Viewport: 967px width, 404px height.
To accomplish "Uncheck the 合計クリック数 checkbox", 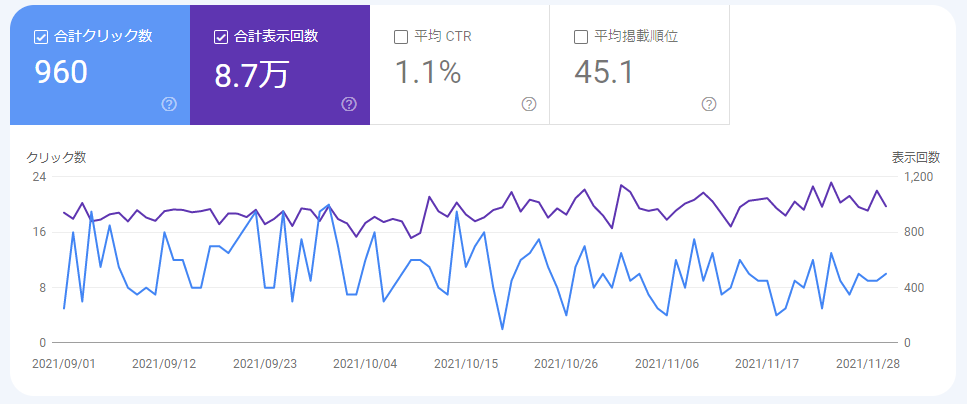I will 41,37.
